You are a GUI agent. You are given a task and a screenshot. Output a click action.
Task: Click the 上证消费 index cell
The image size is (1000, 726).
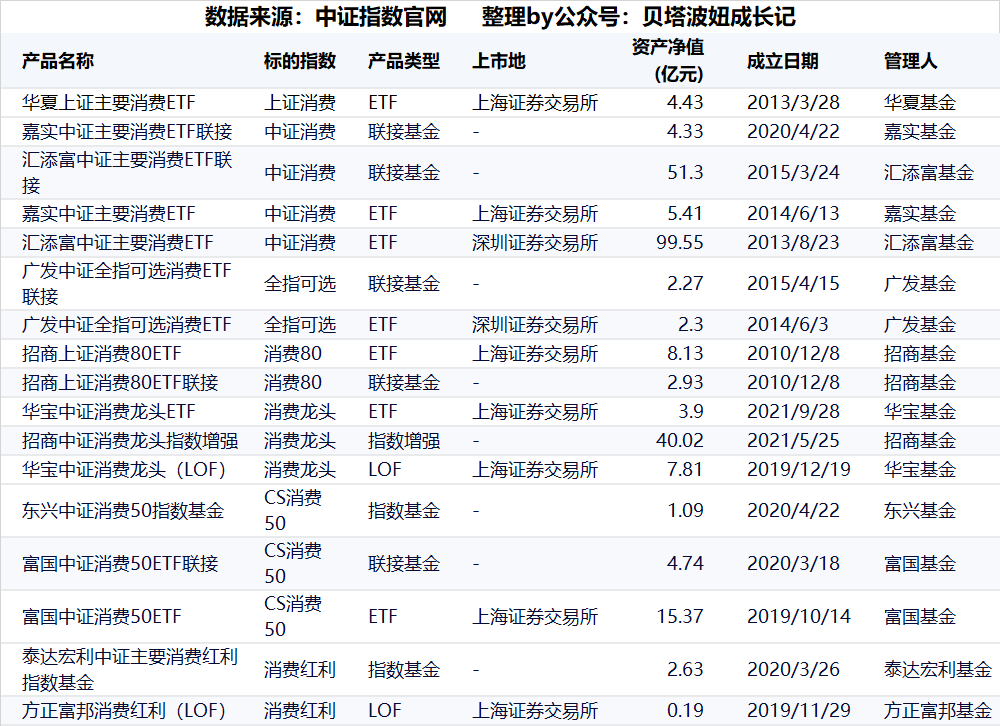(x=300, y=103)
